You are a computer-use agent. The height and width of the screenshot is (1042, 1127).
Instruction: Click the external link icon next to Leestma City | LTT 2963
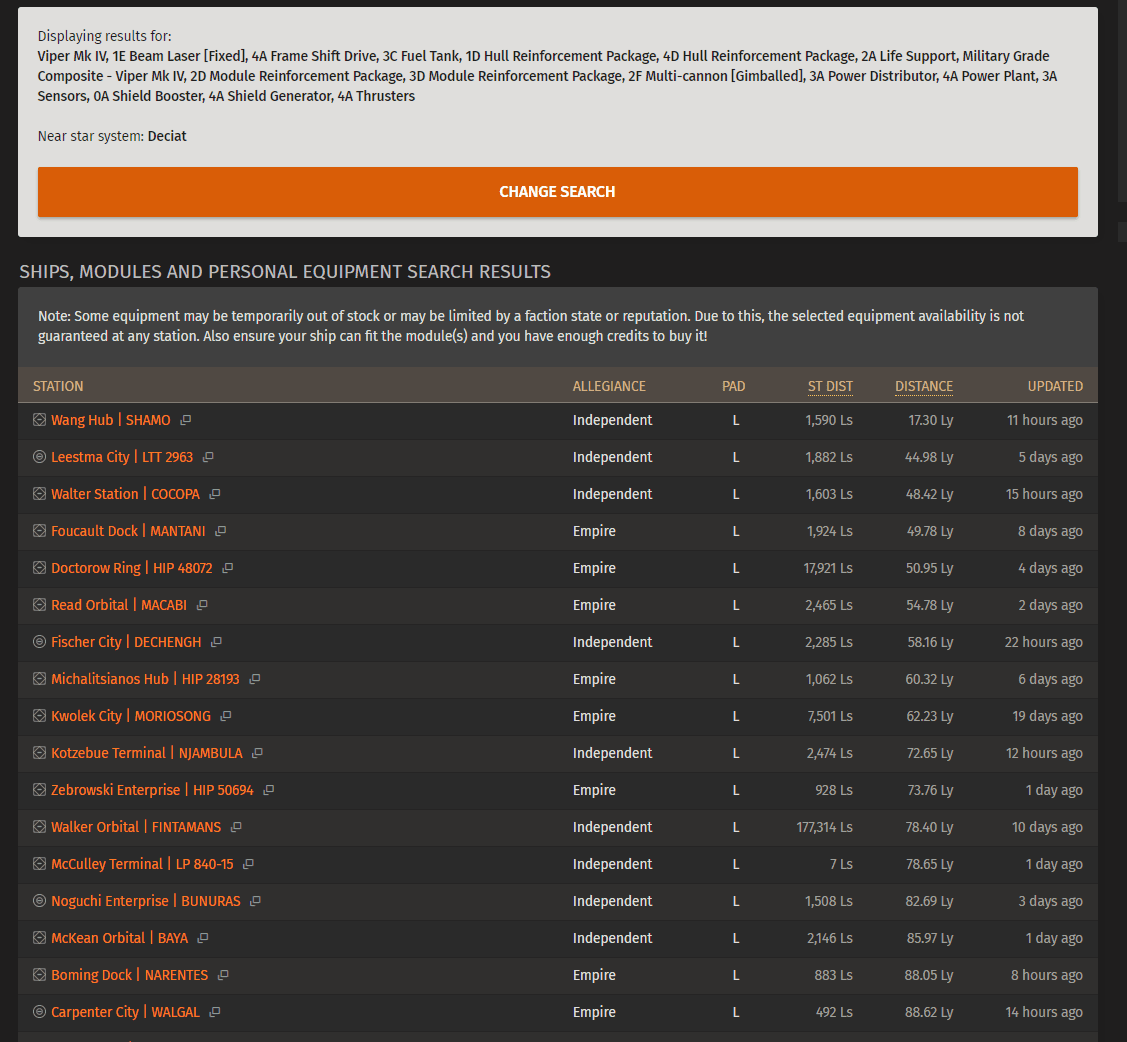click(x=208, y=458)
